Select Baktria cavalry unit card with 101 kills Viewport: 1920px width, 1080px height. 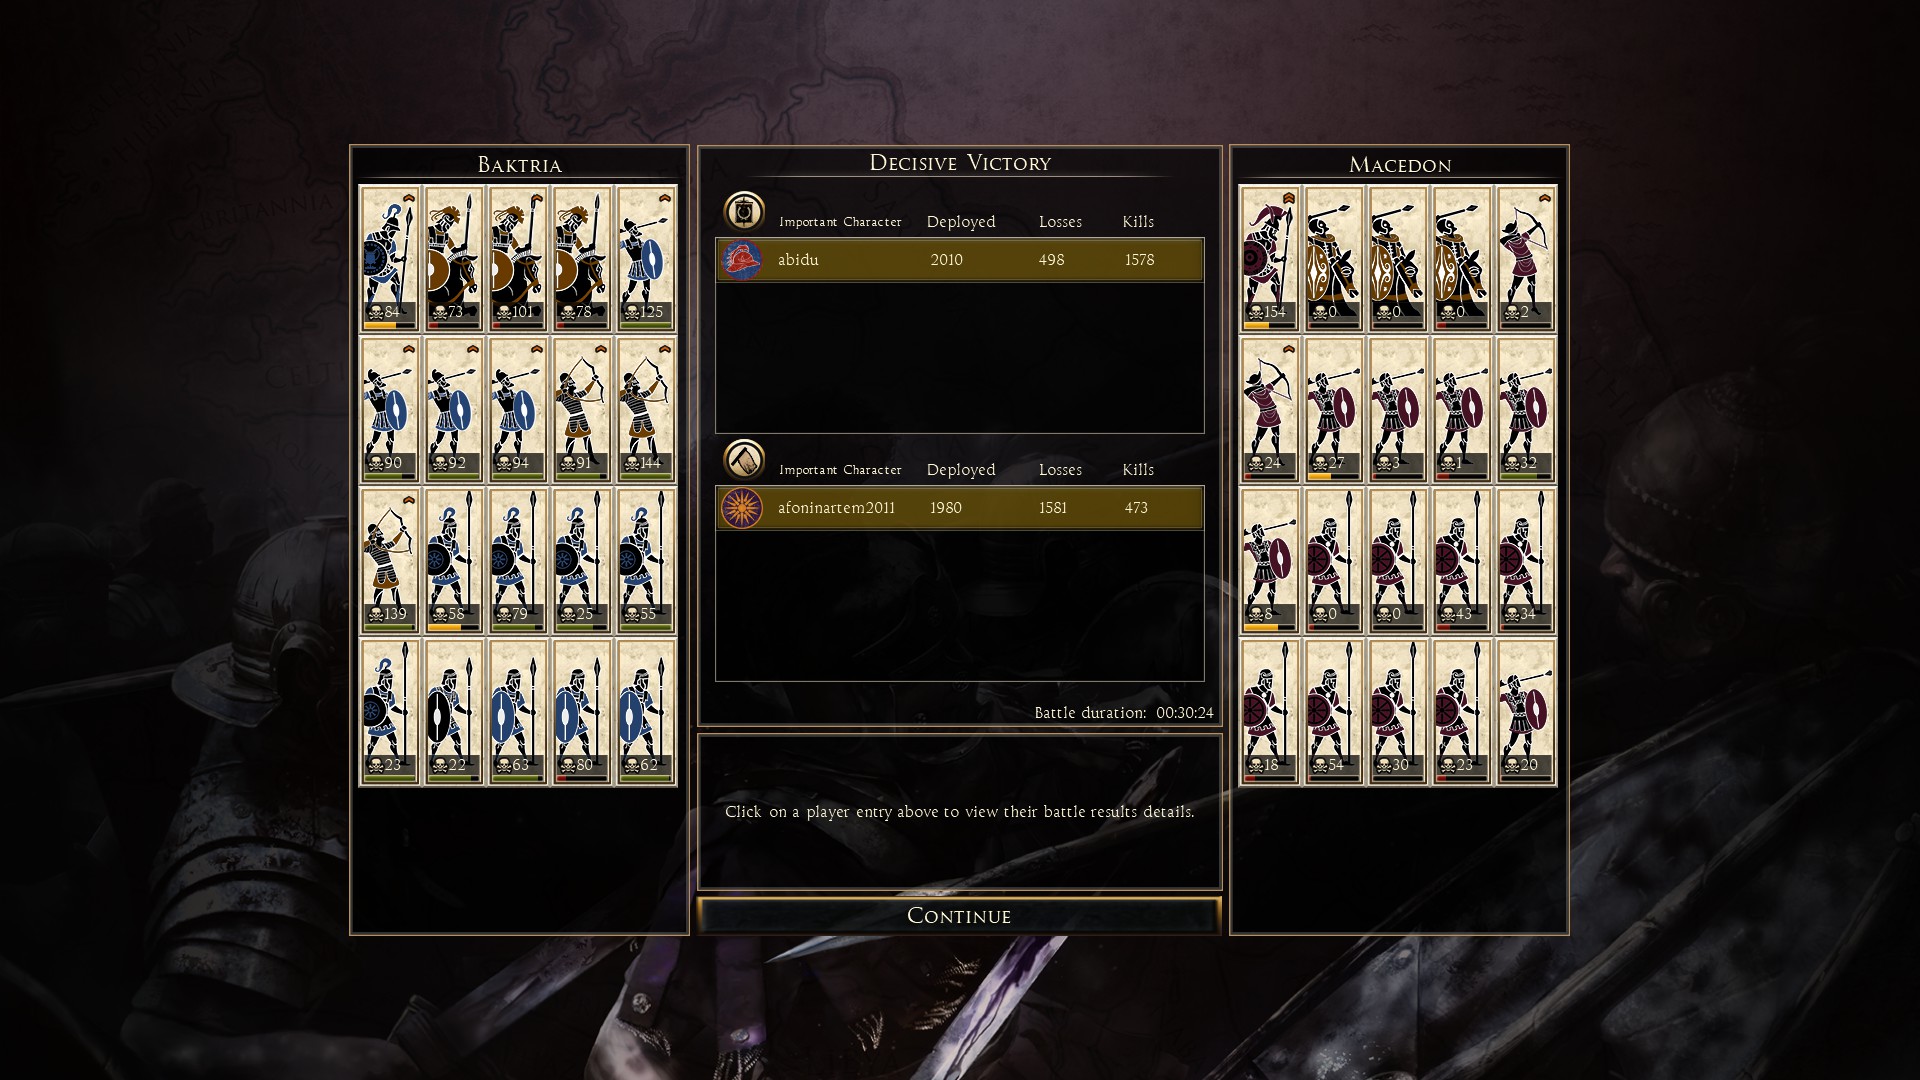coord(518,258)
